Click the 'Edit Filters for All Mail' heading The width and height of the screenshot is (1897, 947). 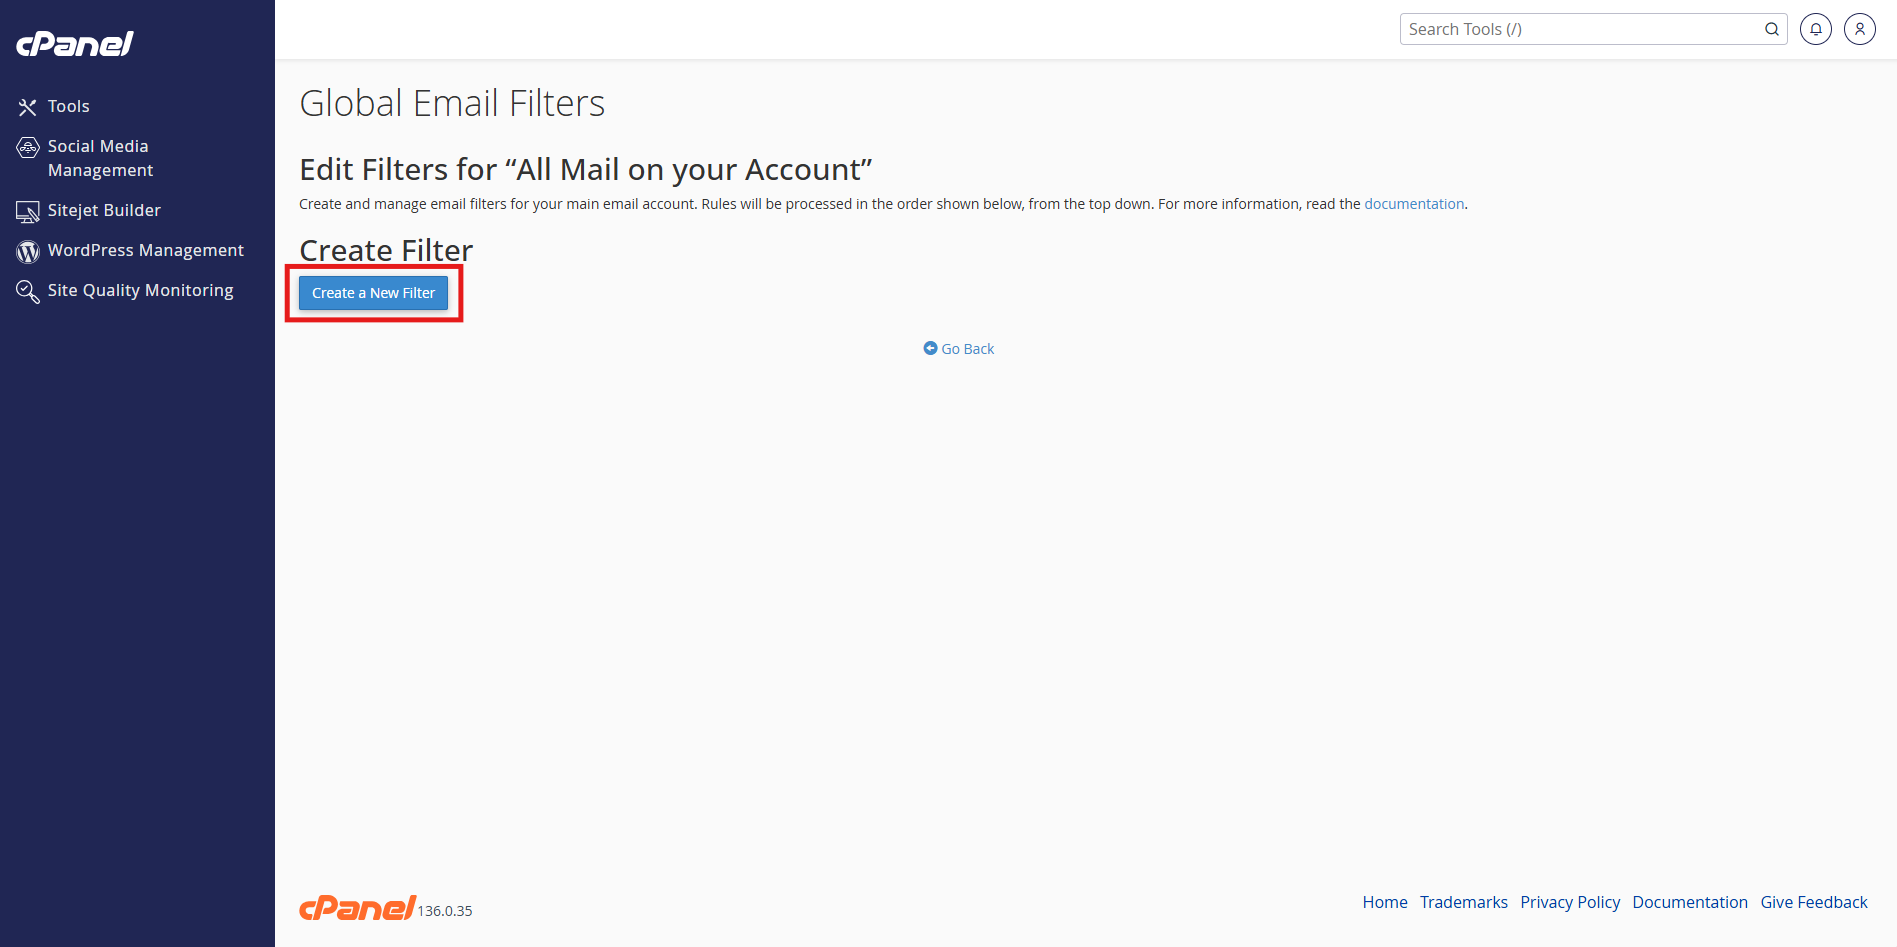[586, 170]
